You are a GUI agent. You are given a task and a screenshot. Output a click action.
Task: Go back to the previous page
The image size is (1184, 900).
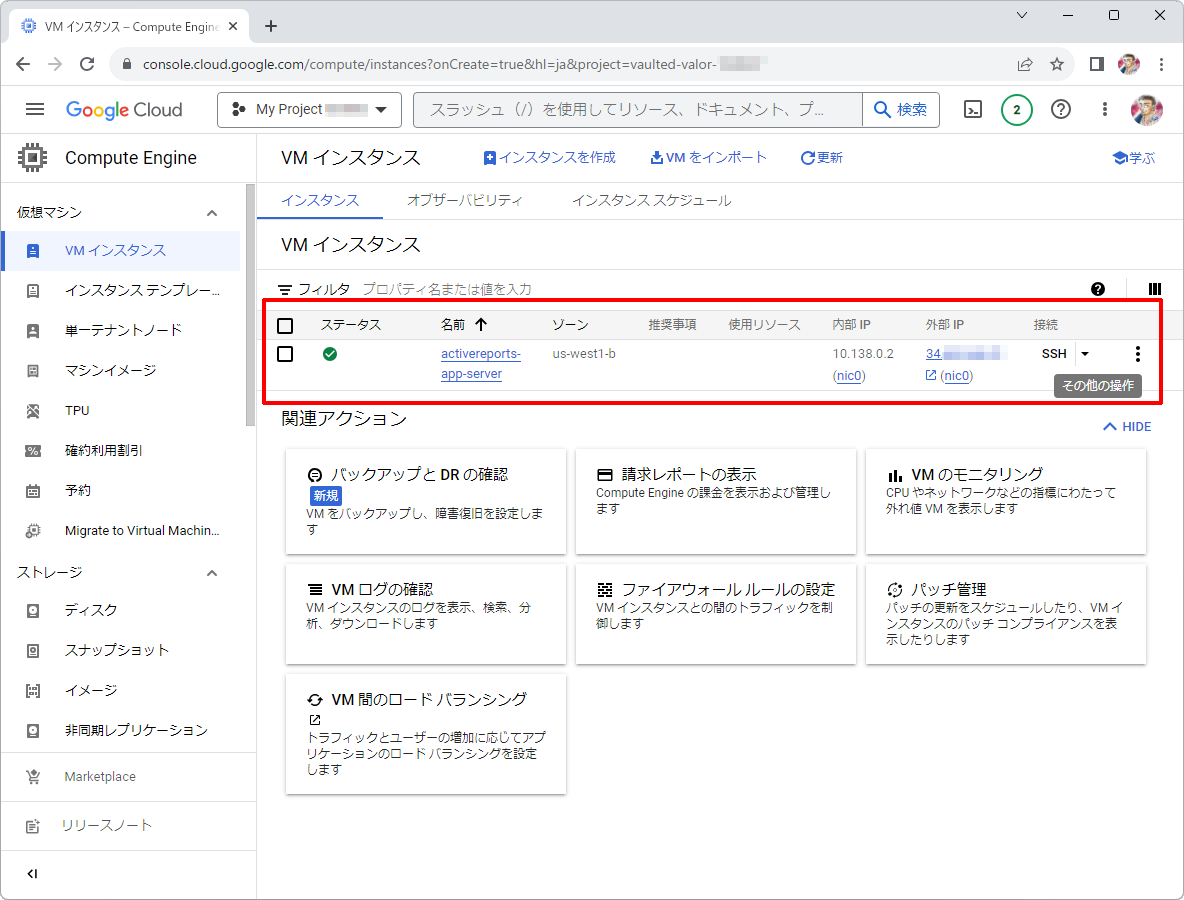23,64
